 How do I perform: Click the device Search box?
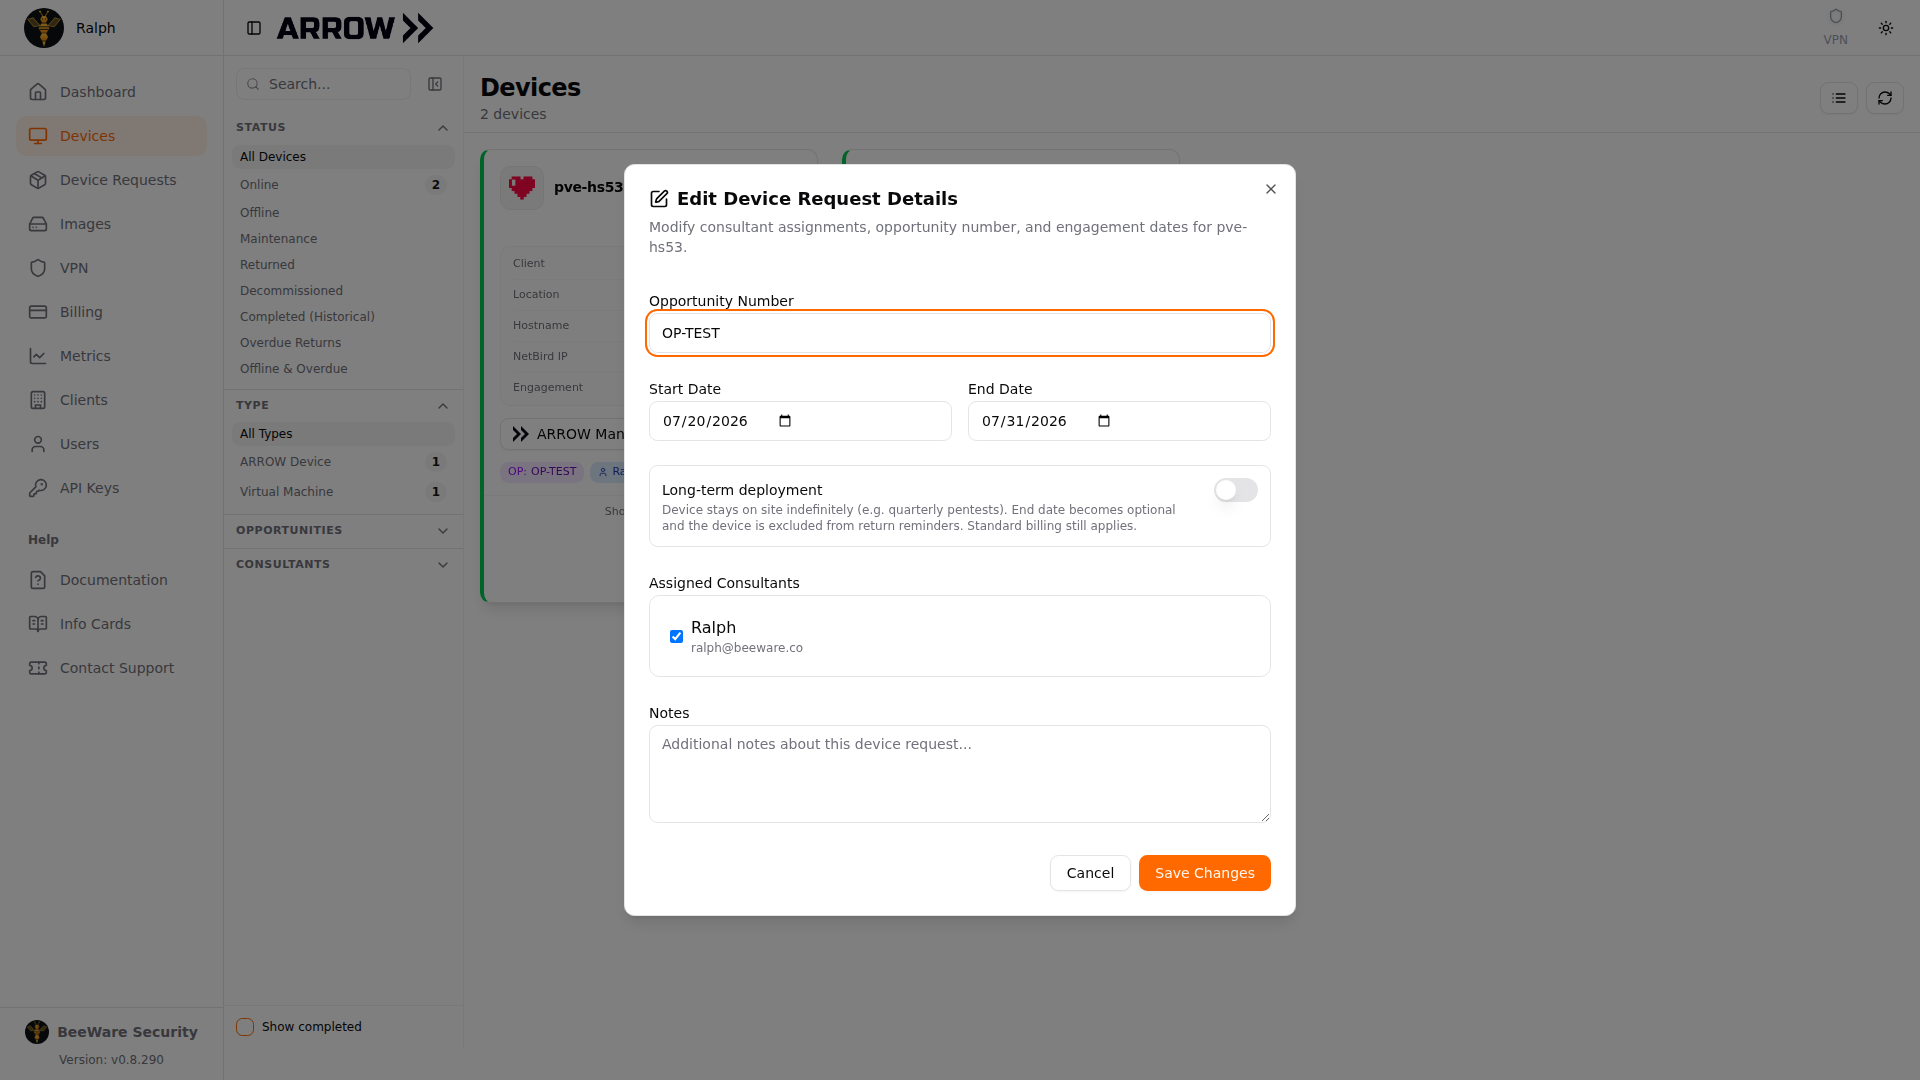point(323,84)
